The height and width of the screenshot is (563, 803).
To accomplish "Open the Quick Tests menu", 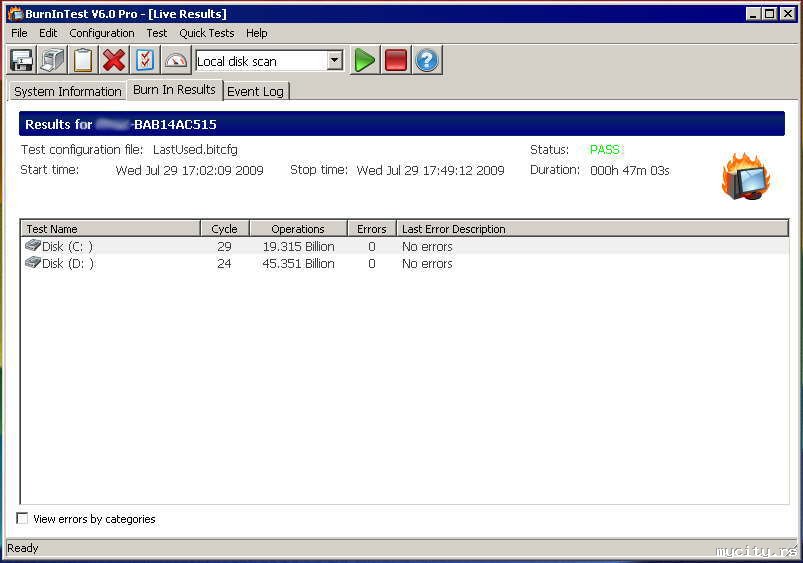I will pyautogui.click(x=206, y=33).
